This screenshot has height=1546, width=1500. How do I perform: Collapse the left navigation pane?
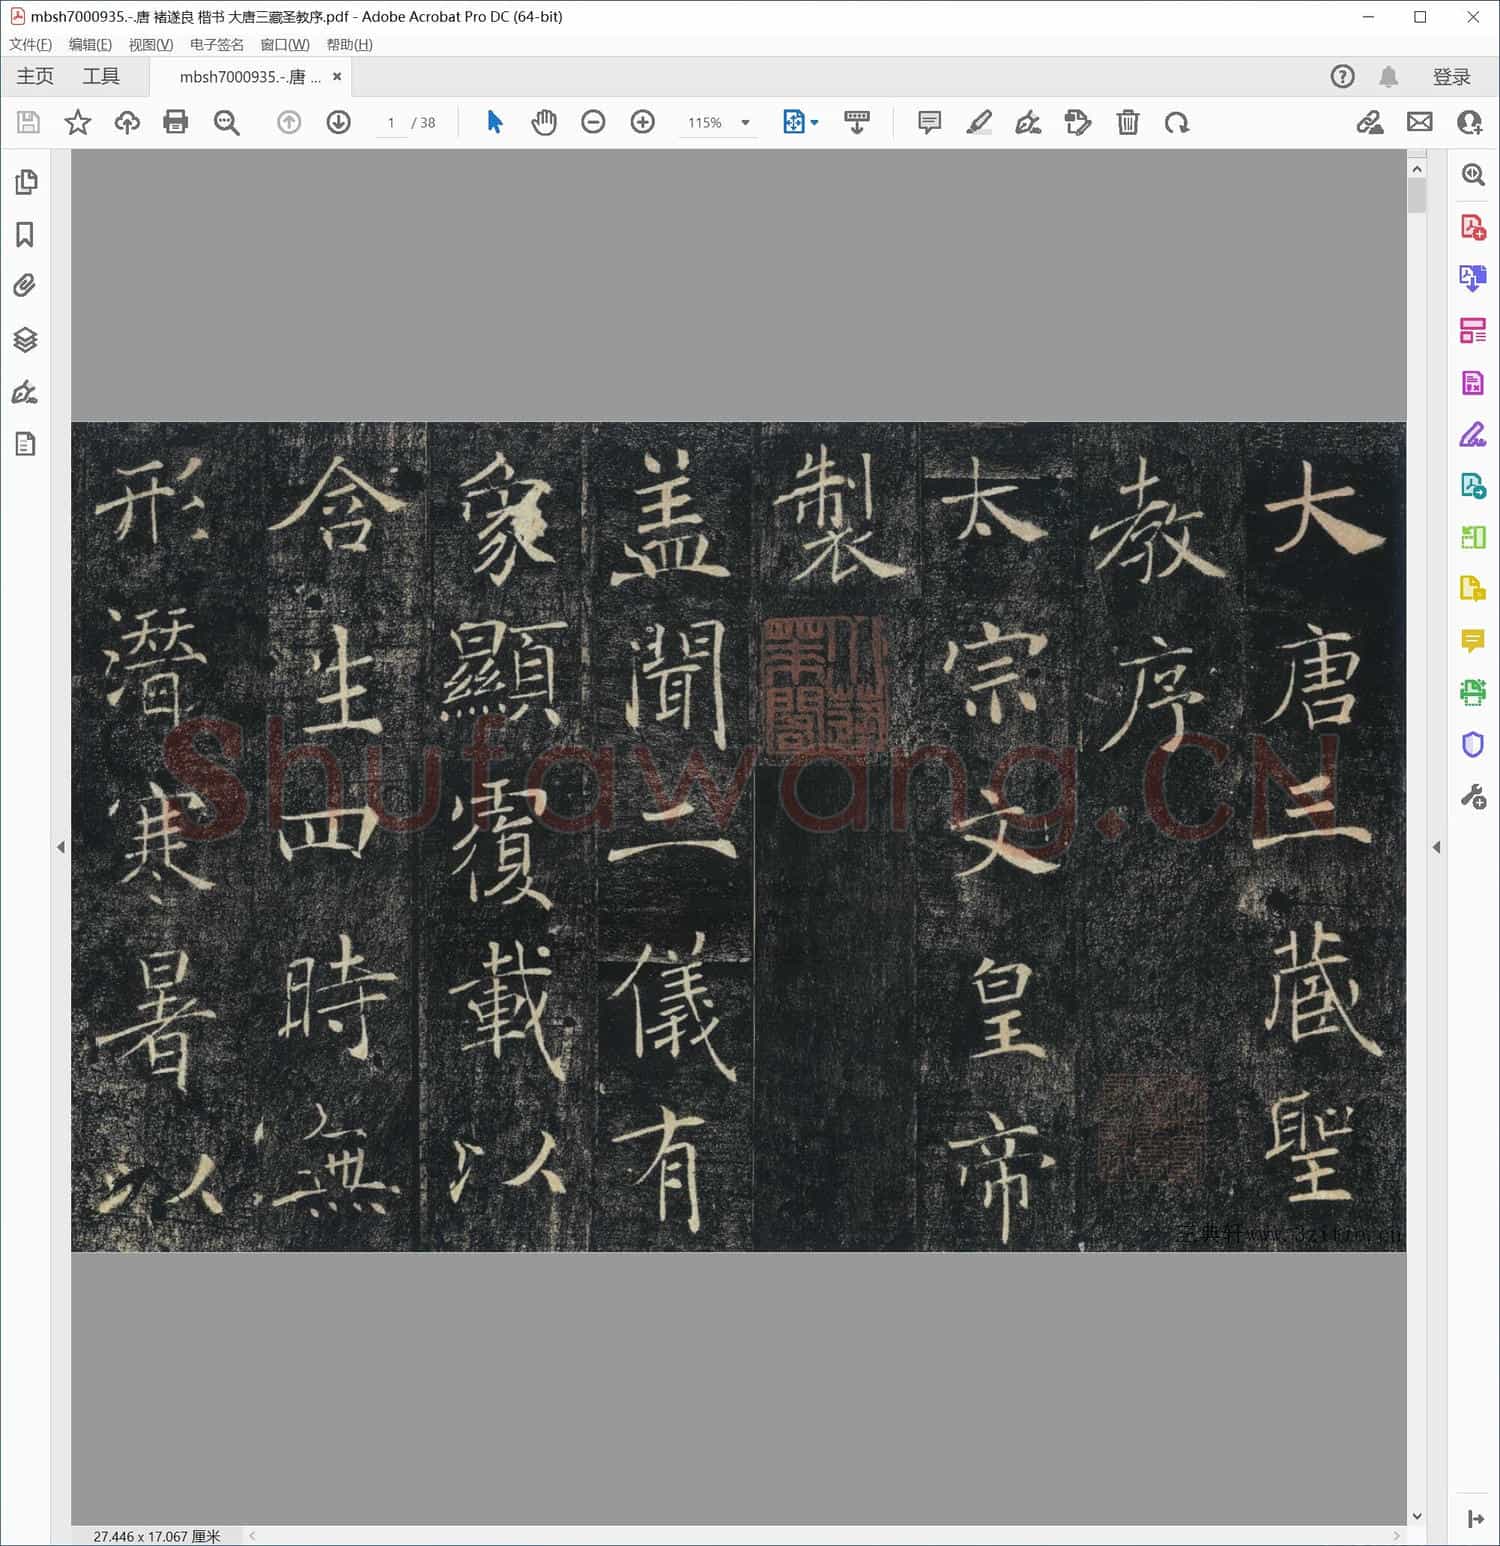[60, 847]
